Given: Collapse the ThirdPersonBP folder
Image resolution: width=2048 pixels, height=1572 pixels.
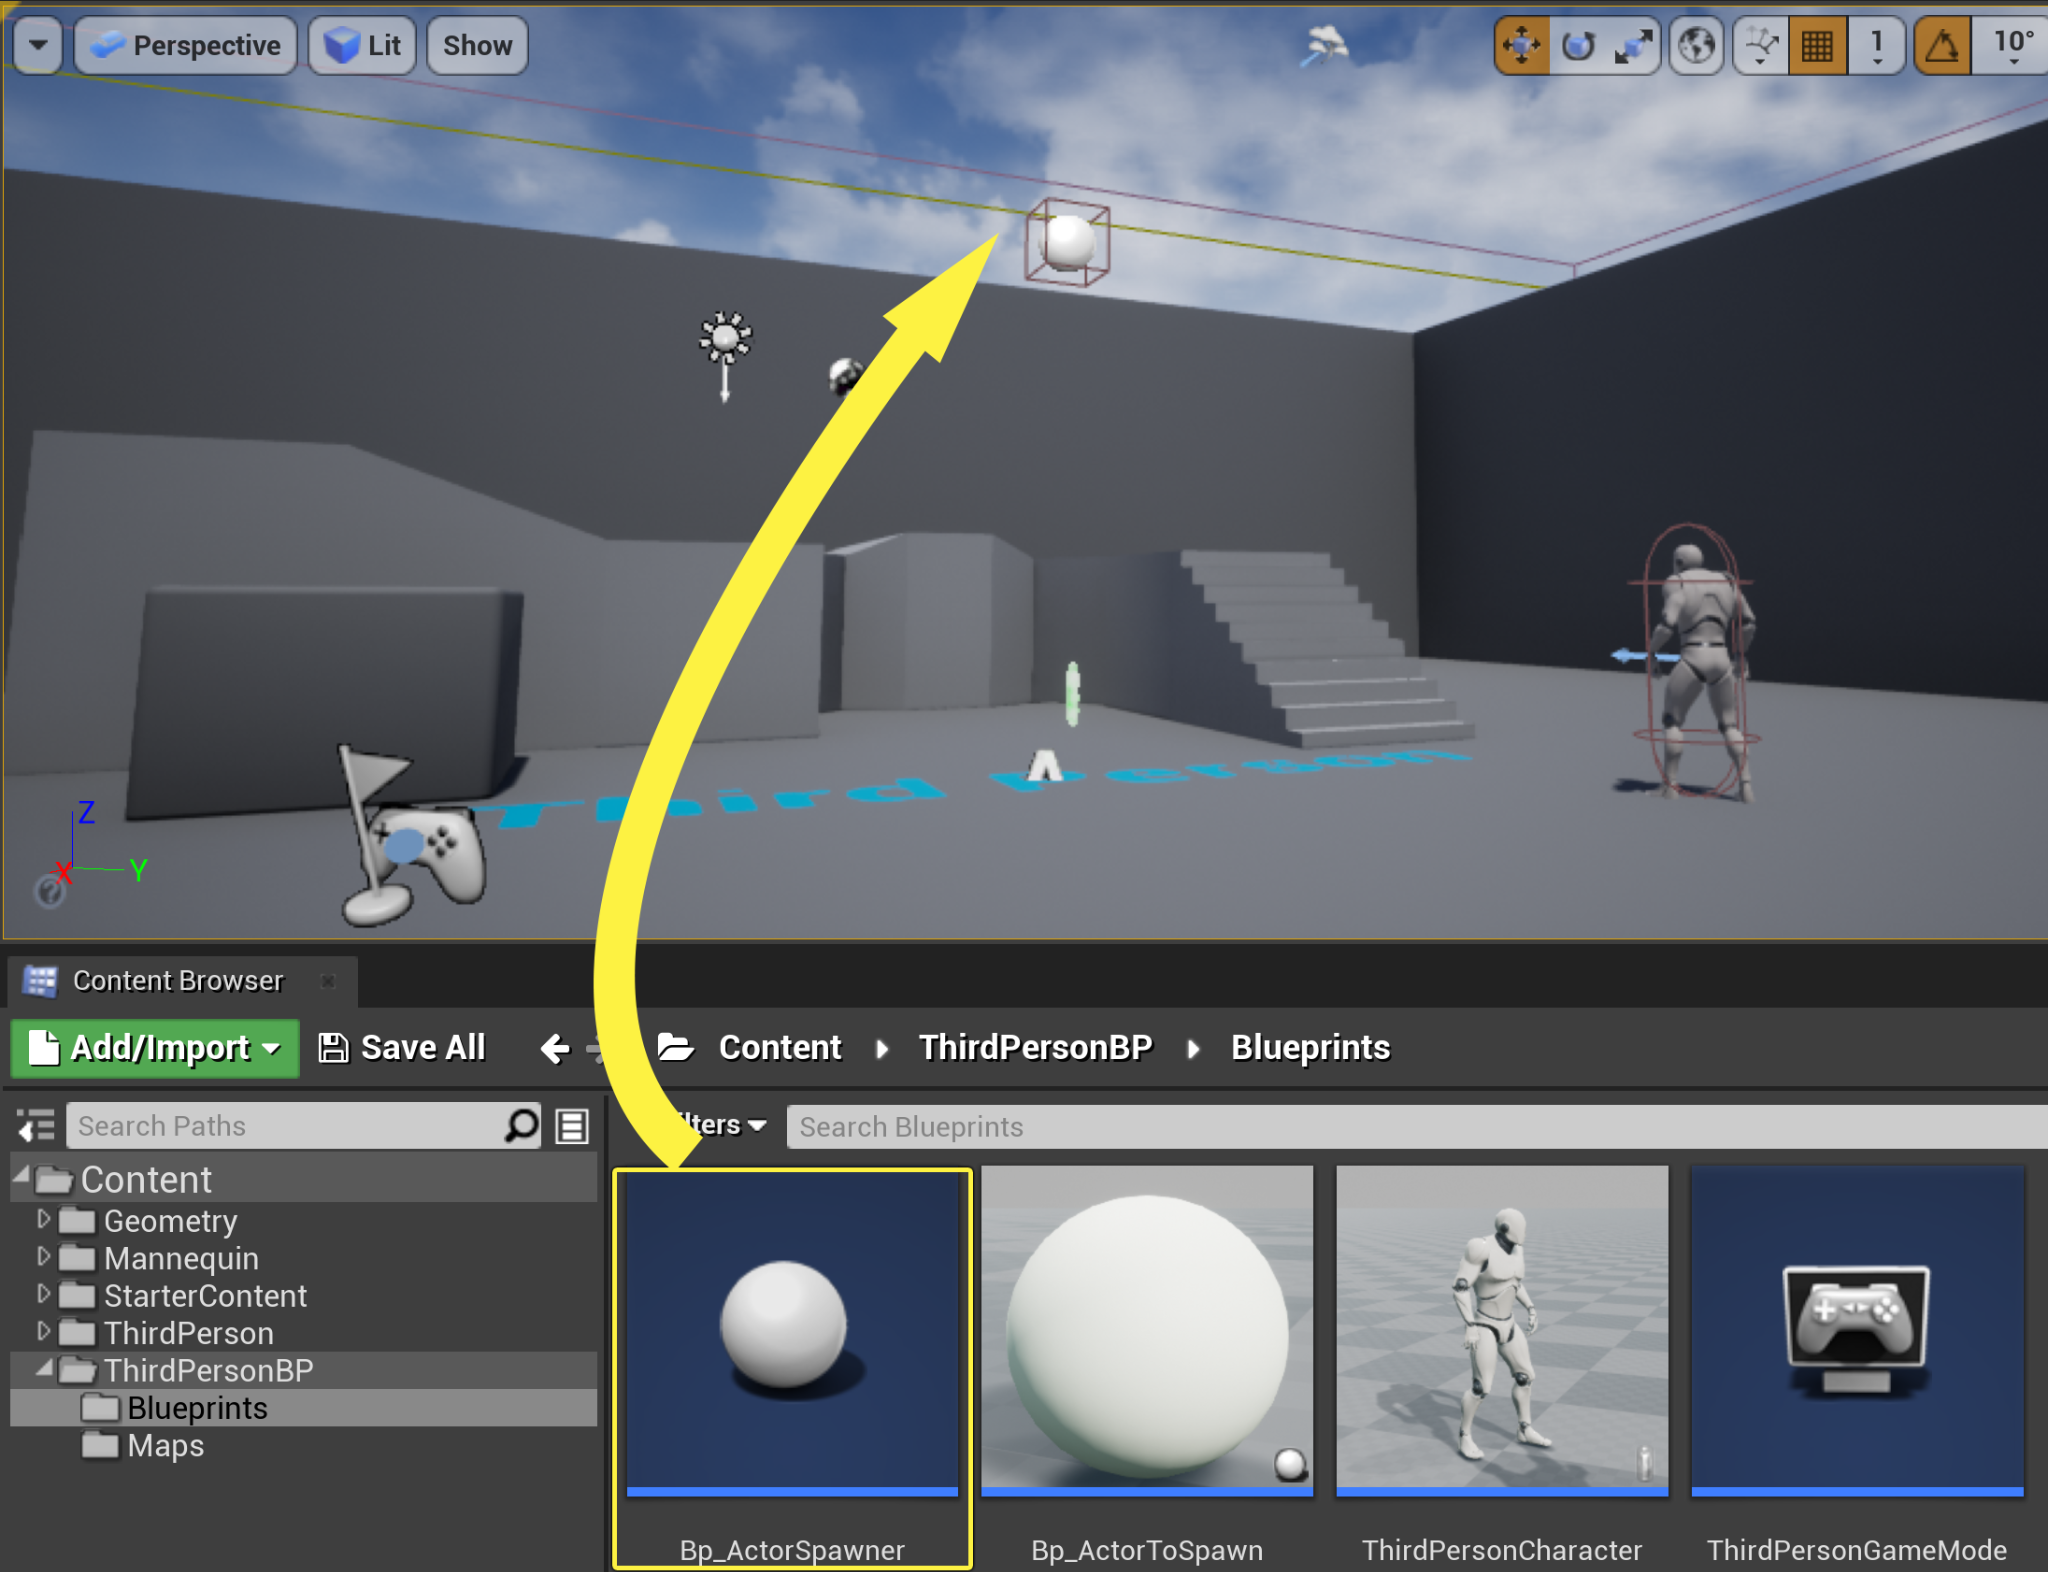Looking at the screenshot, I should tap(44, 1368).
